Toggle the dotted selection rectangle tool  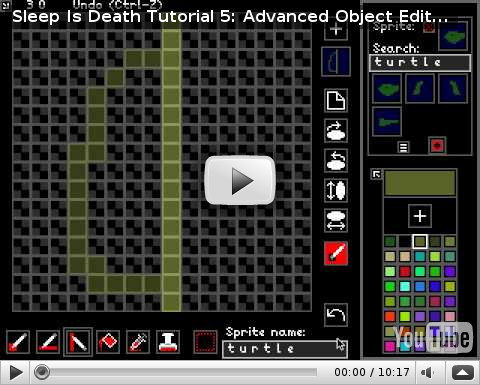coord(205,342)
